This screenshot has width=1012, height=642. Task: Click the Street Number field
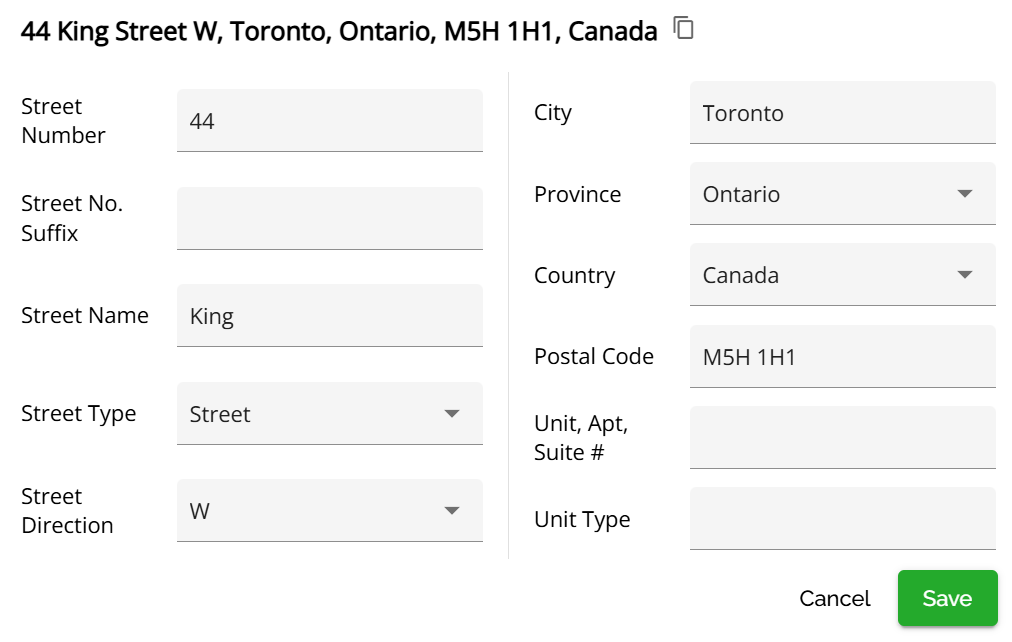point(329,121)
